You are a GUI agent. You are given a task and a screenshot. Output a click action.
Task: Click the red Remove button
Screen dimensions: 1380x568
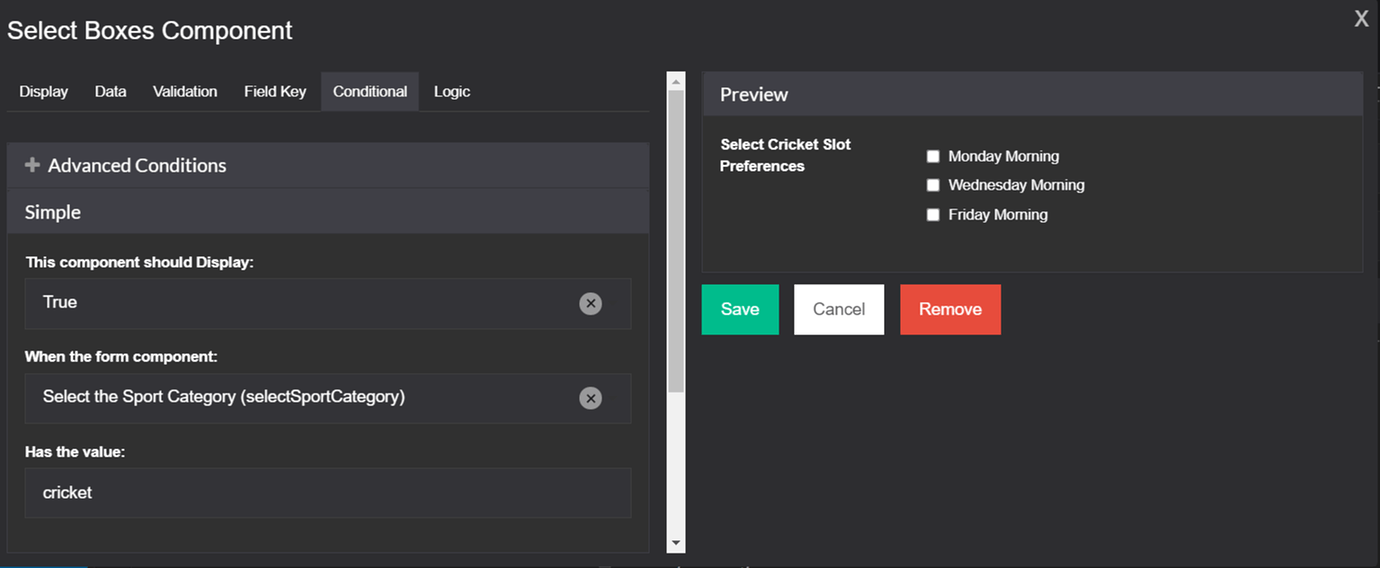point(950,309)
